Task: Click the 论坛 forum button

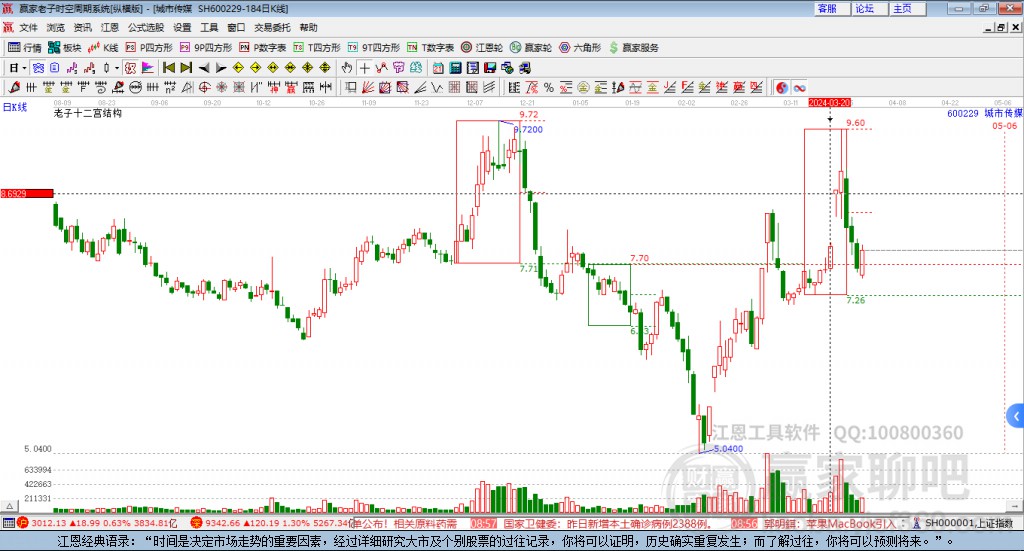Action: point(869,8)
